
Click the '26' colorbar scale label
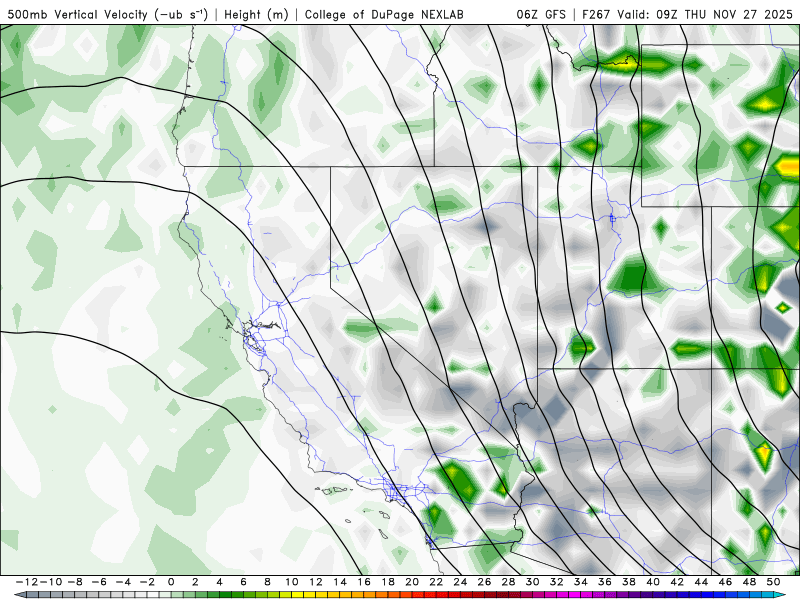(x=484, y=582)
